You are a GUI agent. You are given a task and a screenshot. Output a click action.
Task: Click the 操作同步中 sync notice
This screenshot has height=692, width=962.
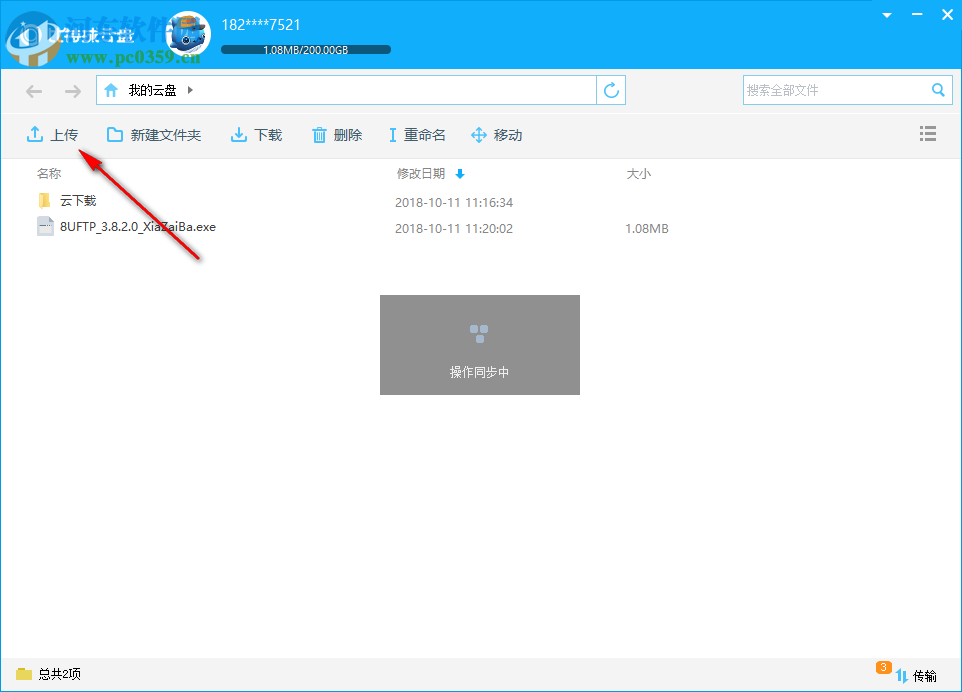click(x=480, y=345)
